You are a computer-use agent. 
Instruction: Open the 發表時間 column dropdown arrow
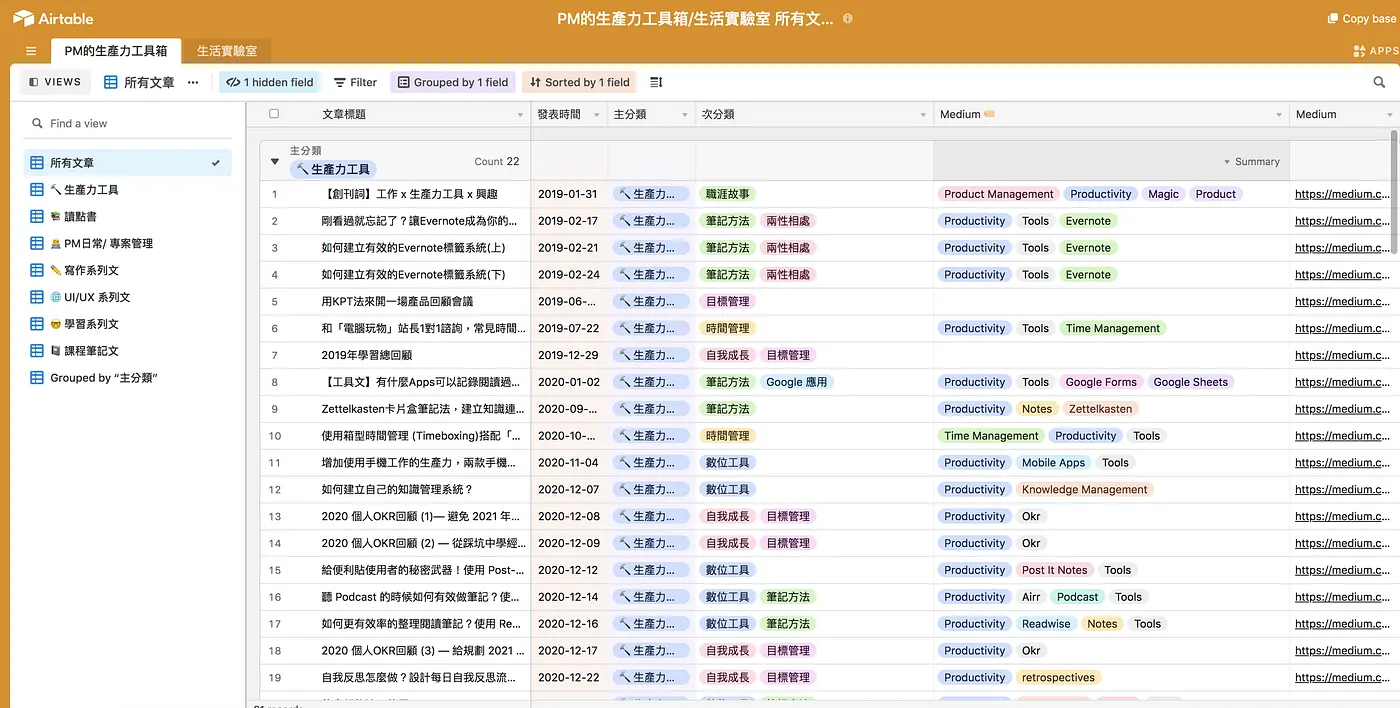point(597,115)
